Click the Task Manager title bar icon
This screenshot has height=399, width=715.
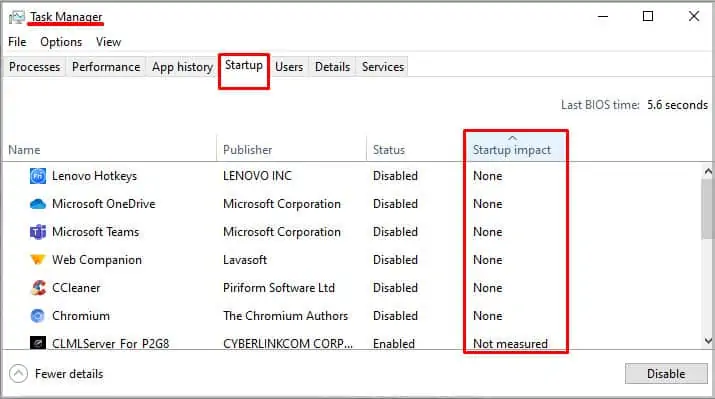(x=17, y=17)
